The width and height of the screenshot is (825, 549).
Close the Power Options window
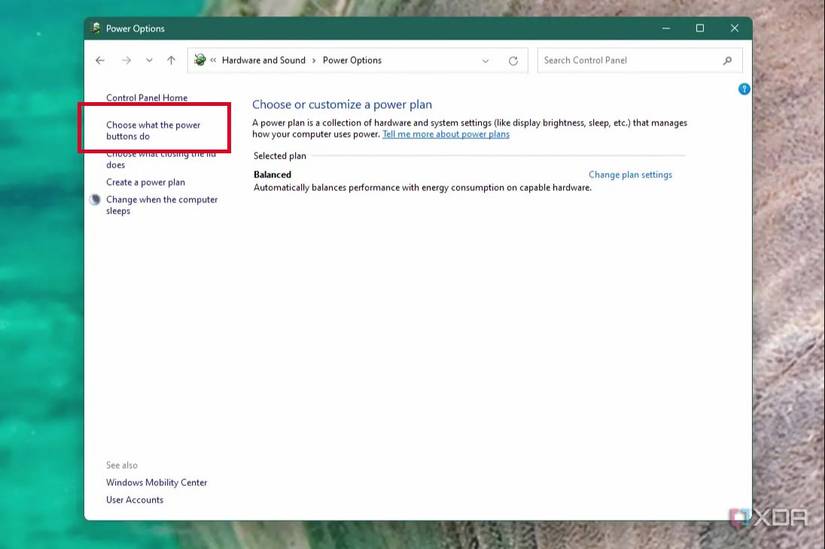(735, 28)
